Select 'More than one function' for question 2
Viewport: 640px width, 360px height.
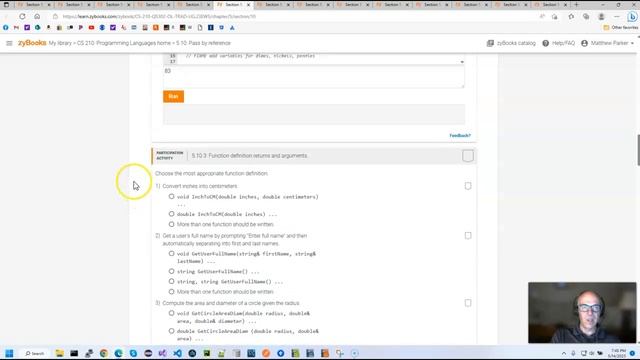pyautogui.click(x=171, y=292)
